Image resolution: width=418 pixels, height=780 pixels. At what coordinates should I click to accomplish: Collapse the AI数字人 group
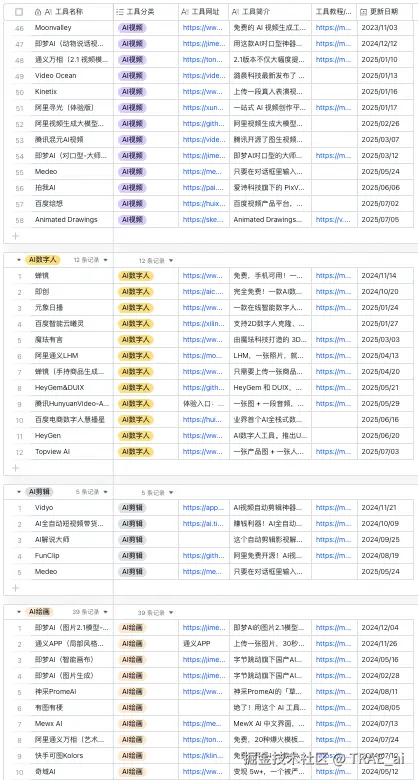coord(19,260)
